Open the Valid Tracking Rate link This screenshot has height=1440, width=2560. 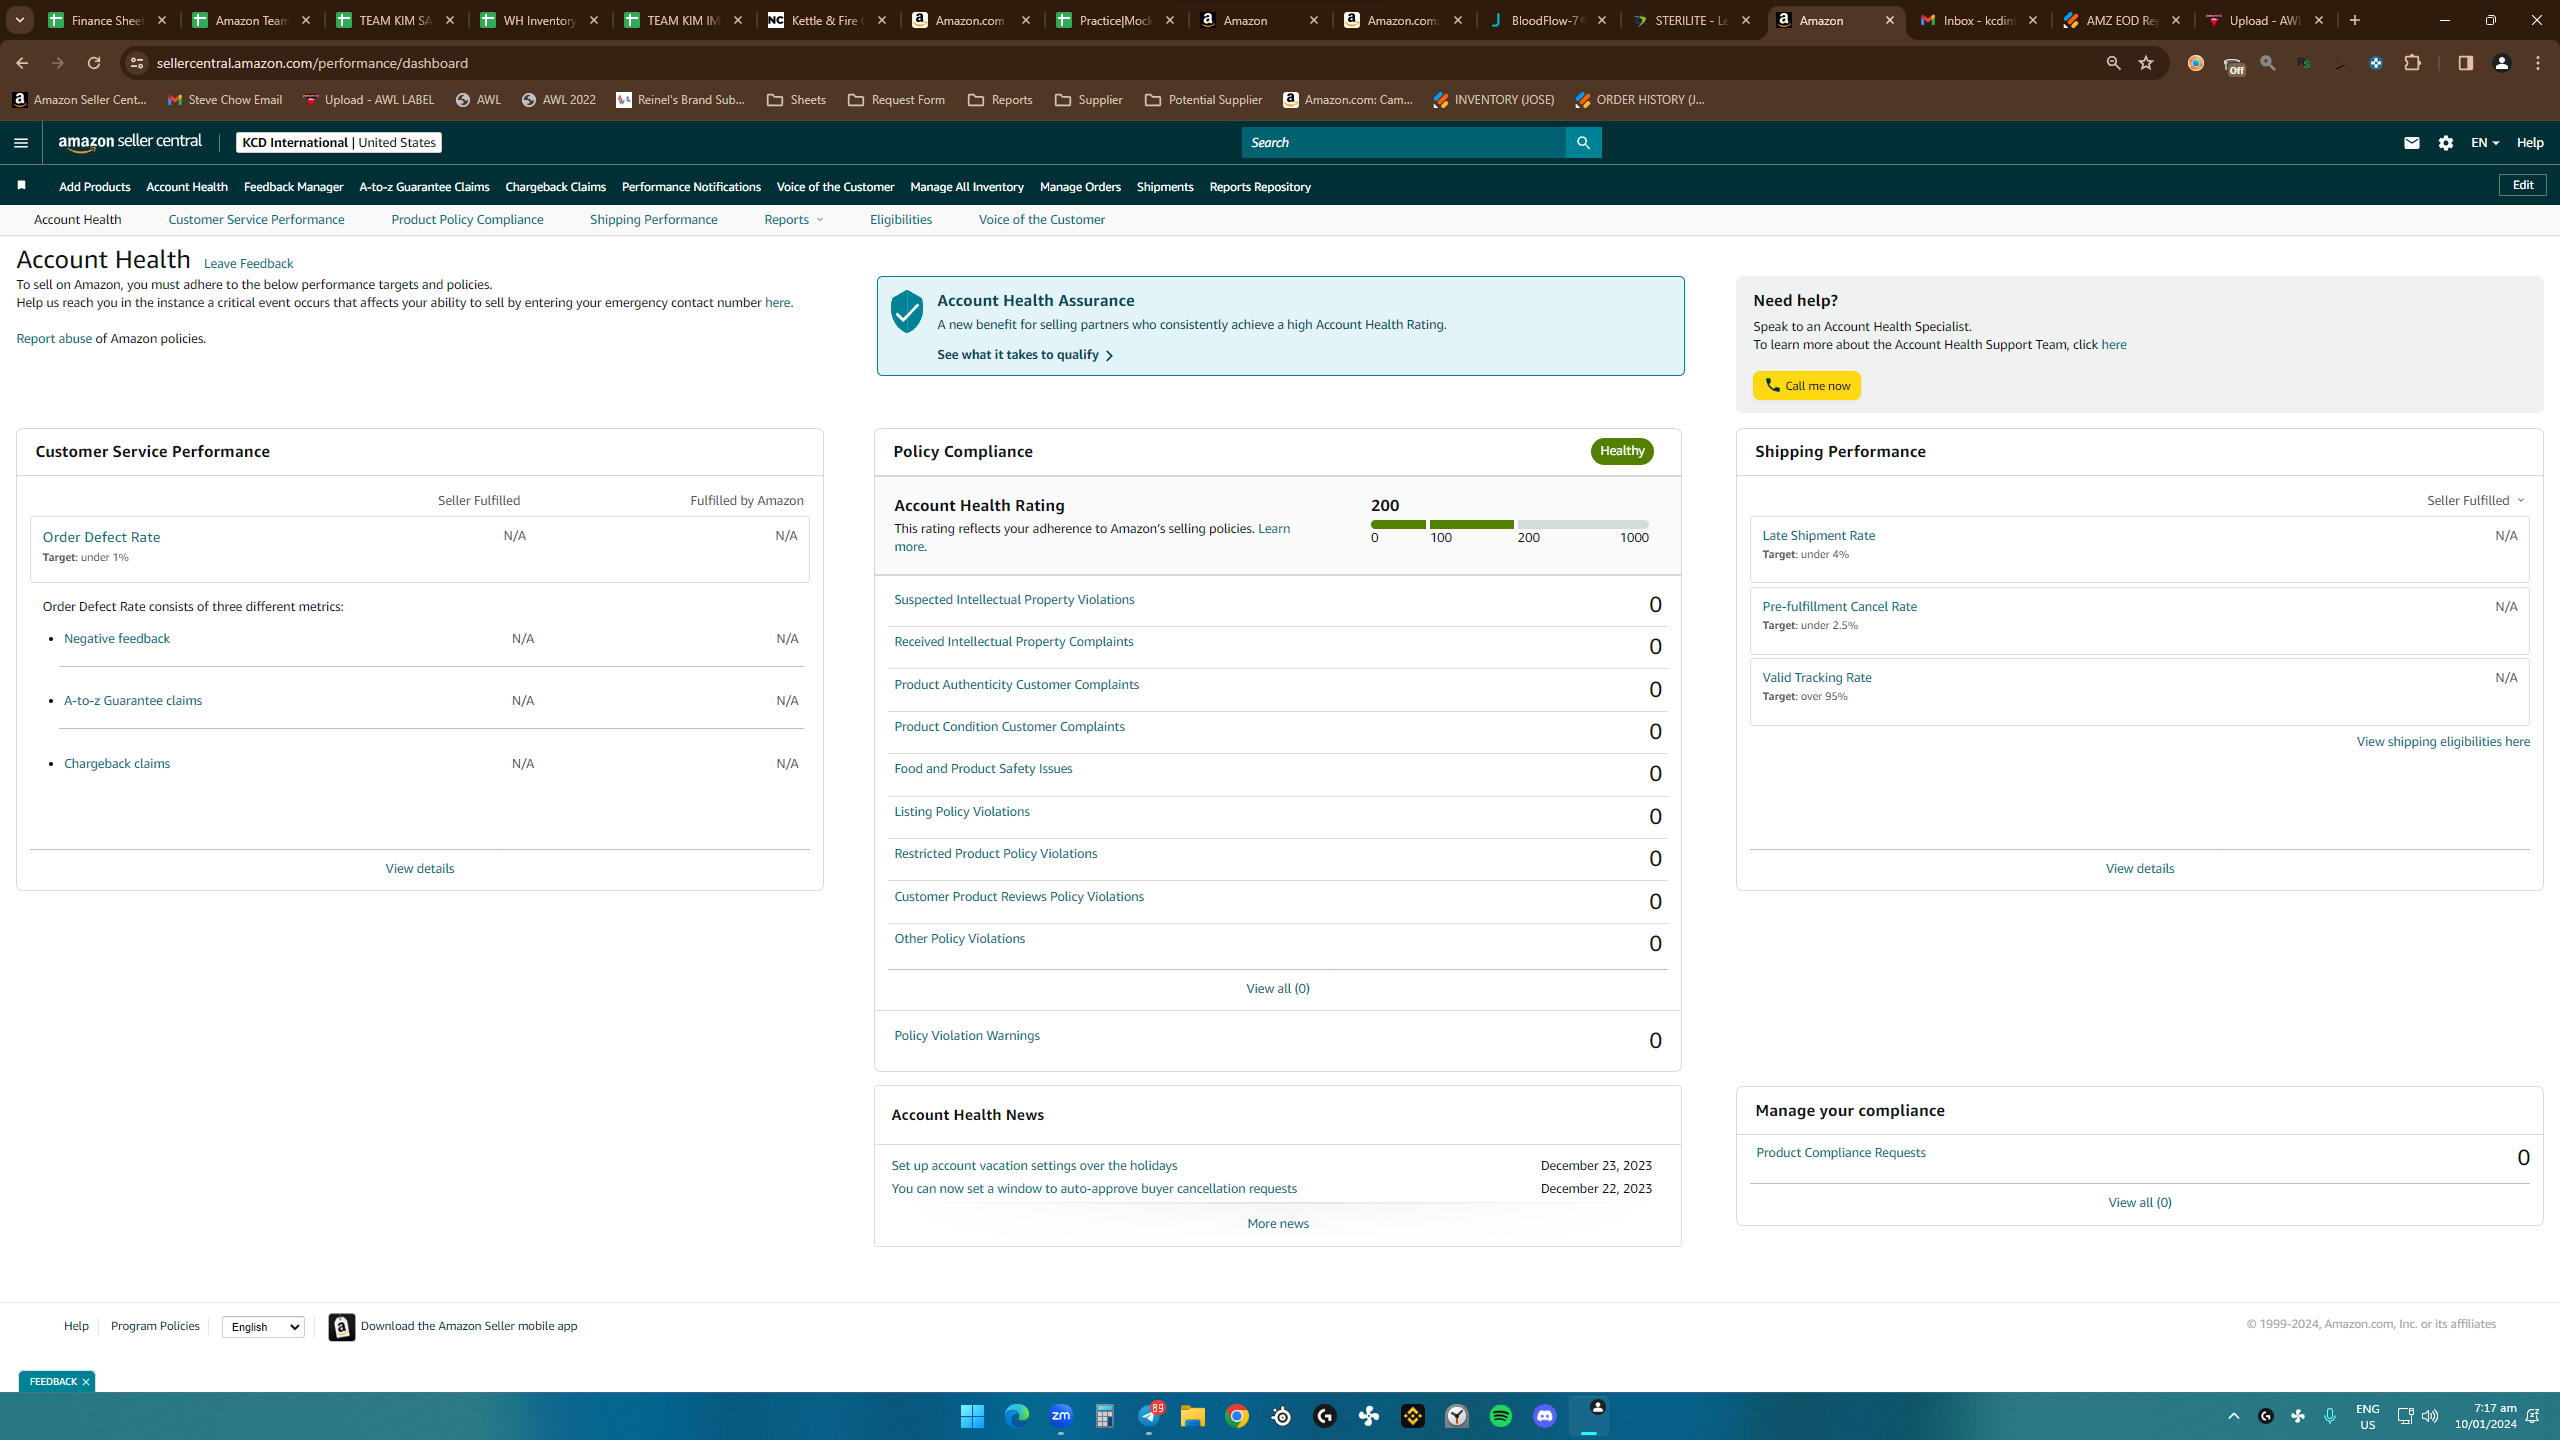coord(1816,678)
